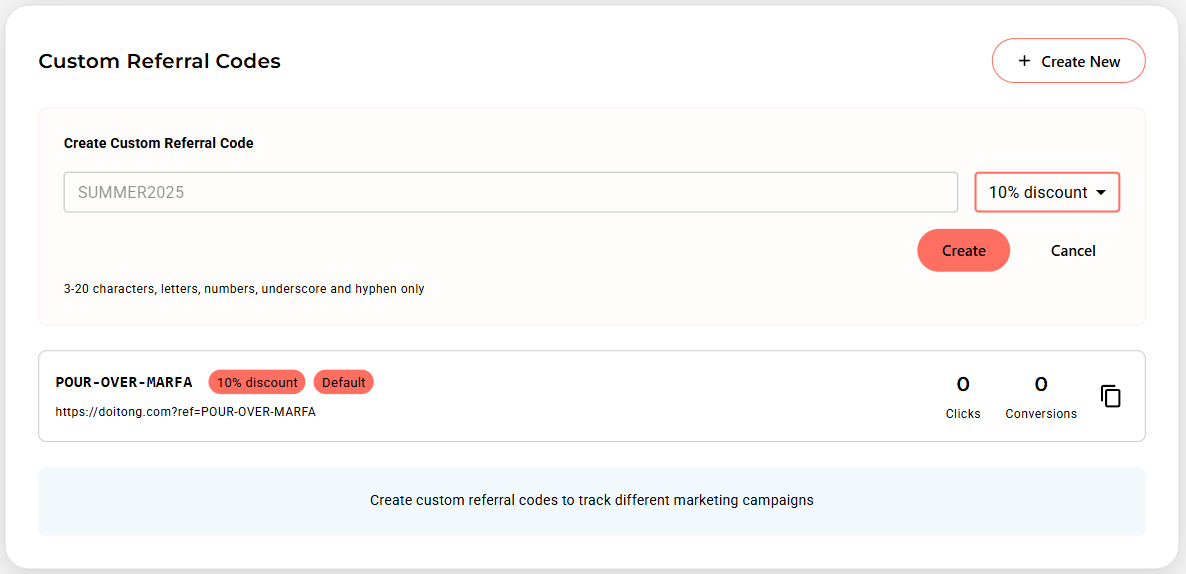The width and height of the screenshot is (1186, 574).
Task: Click the plus icon in Create New
Action: click(x=1024, y=61)
